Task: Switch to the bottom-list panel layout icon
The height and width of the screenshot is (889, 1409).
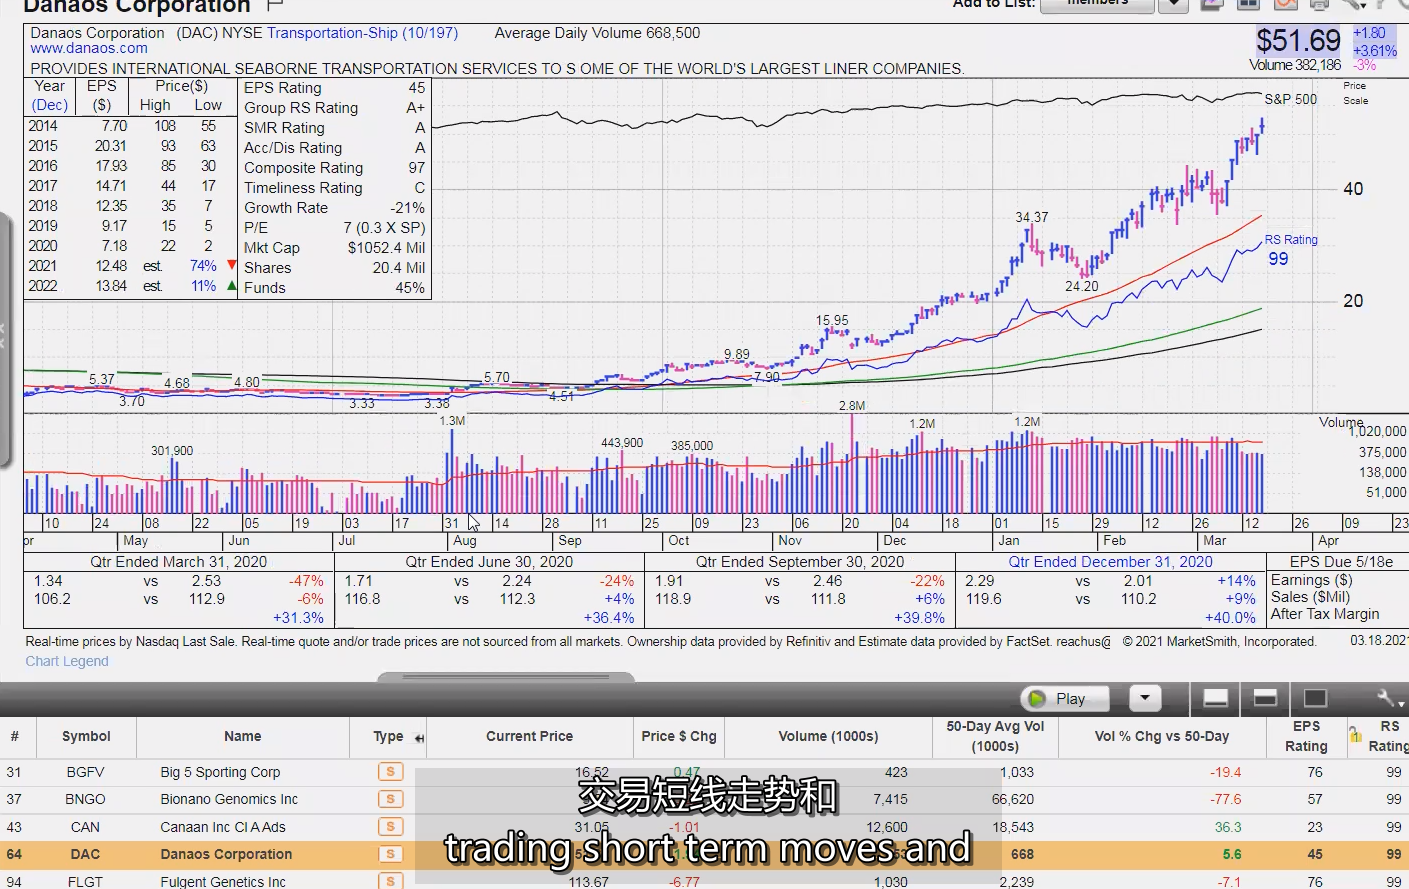Action: point(1215,698)
